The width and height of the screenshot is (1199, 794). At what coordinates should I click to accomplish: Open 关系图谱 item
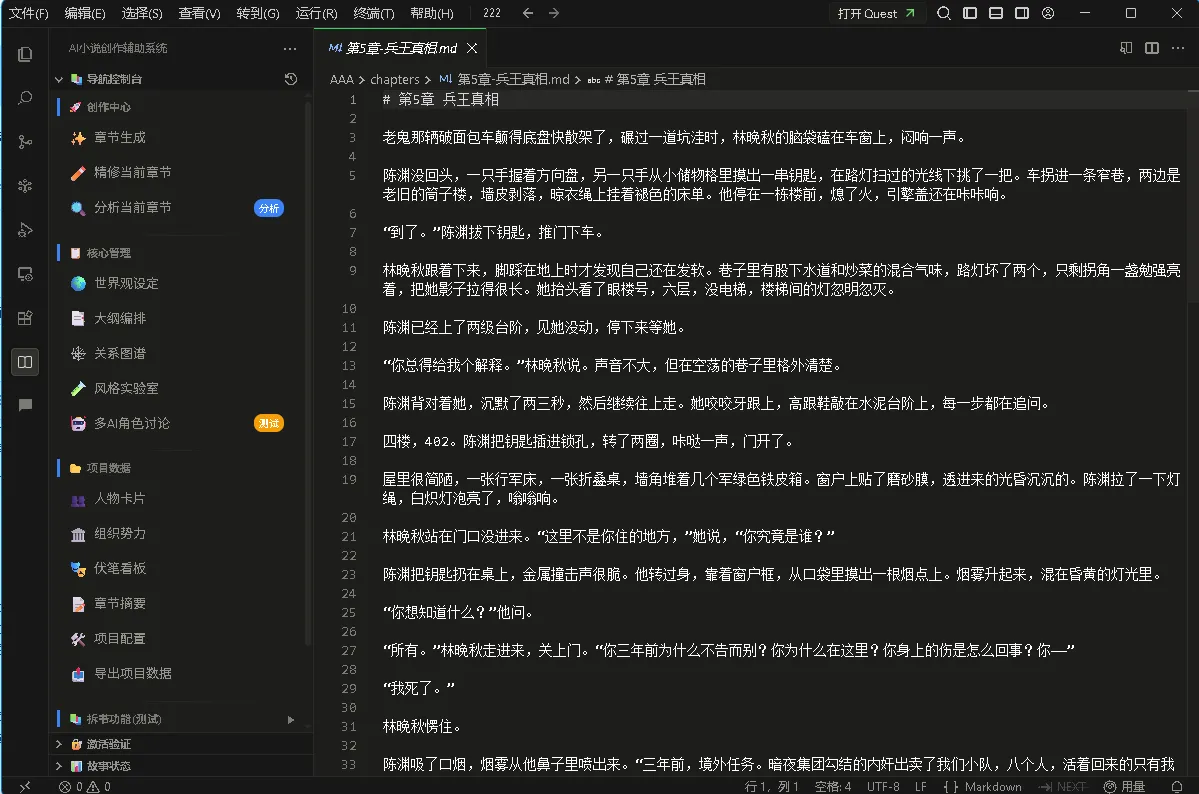pyautogui.click(x=119, y=354)
